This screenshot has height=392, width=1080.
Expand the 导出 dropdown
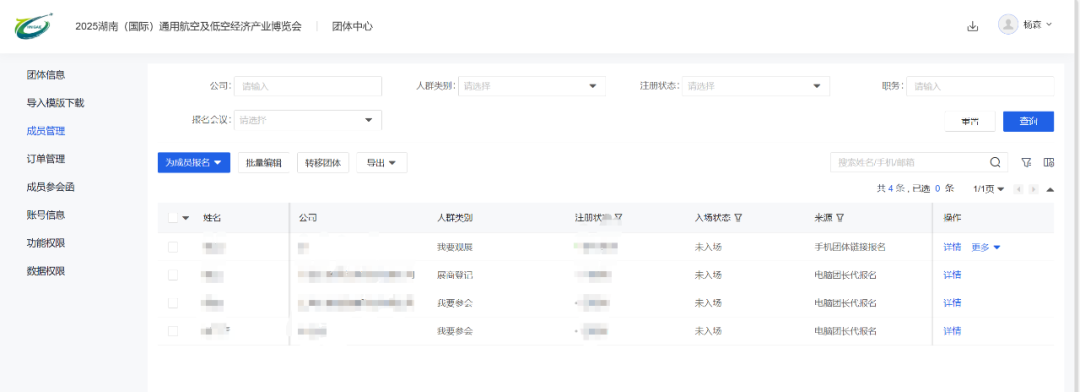coord(382,163)
